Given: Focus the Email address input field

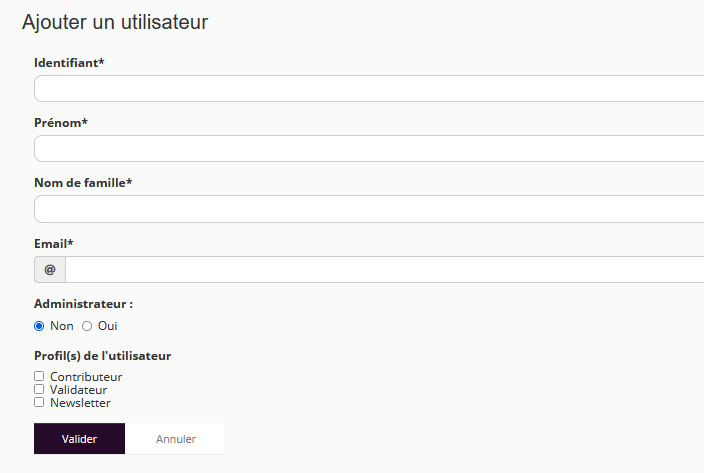Looking at the screenshot, I should click(385, 270).
